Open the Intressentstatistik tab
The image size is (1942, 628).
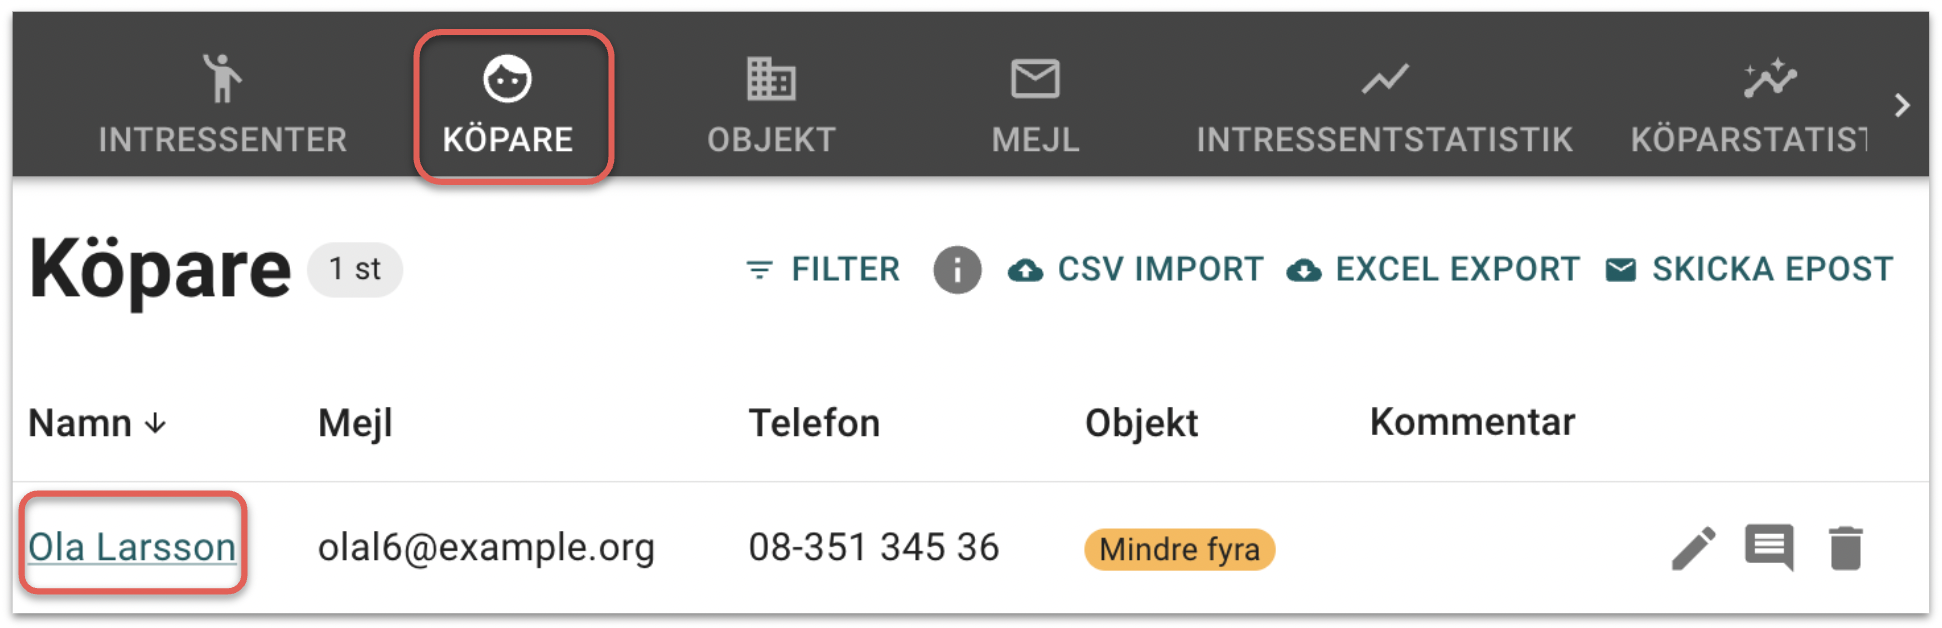[1384, 105]
